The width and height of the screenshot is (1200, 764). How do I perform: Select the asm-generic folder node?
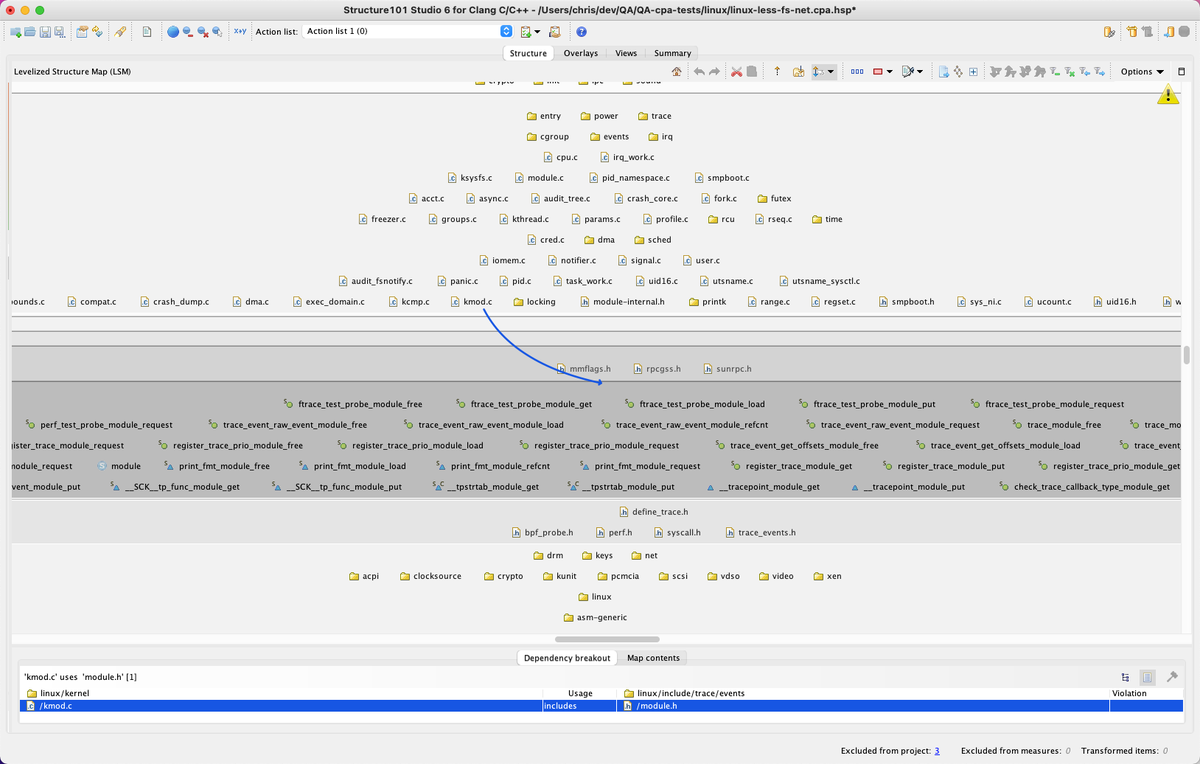click(x=595, y=617)
